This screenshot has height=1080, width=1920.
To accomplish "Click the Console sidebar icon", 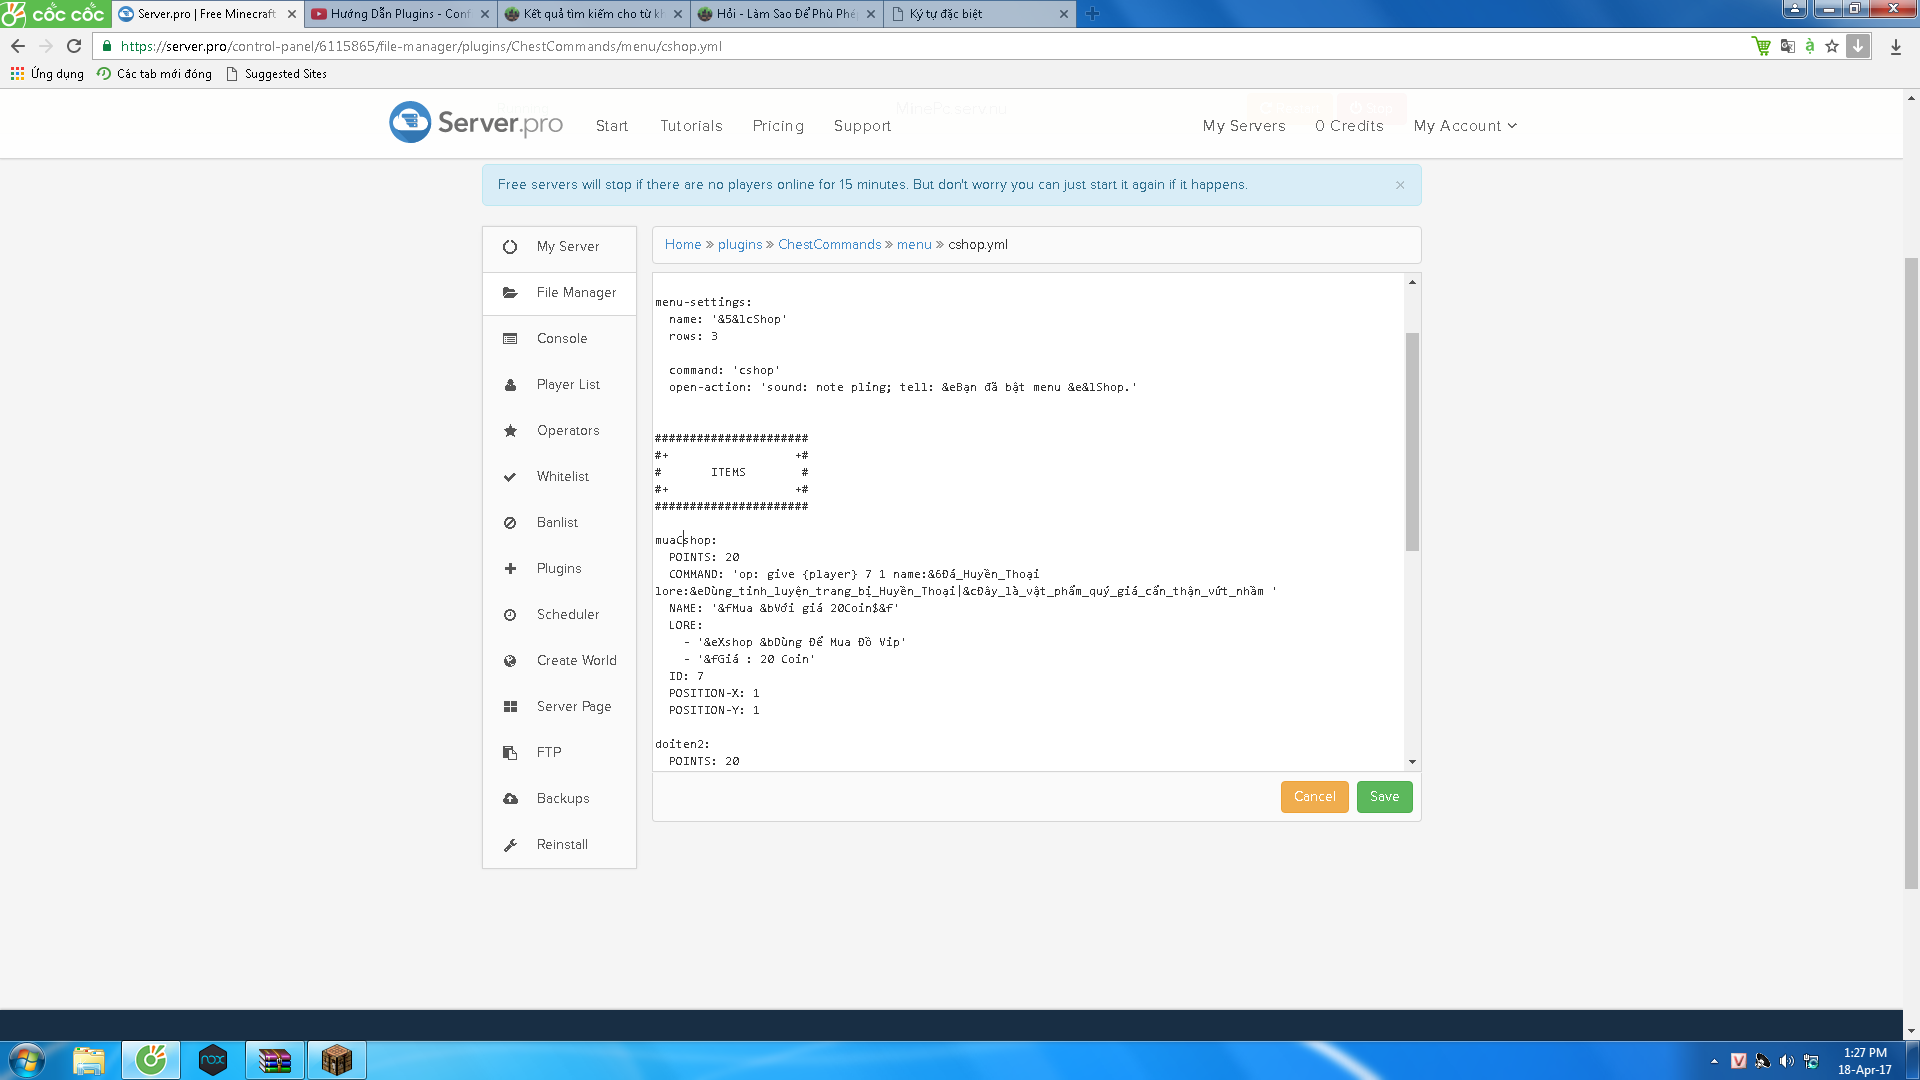I will click(x=510, y=339).
